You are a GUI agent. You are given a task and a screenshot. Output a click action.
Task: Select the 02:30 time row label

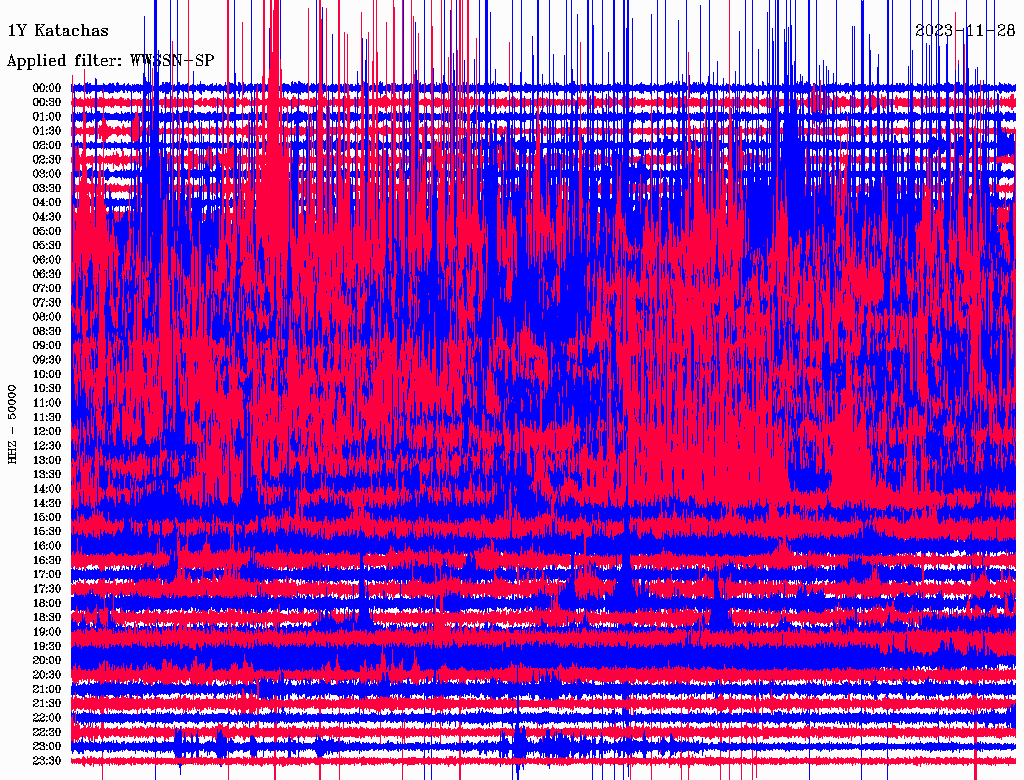[47, 159]
